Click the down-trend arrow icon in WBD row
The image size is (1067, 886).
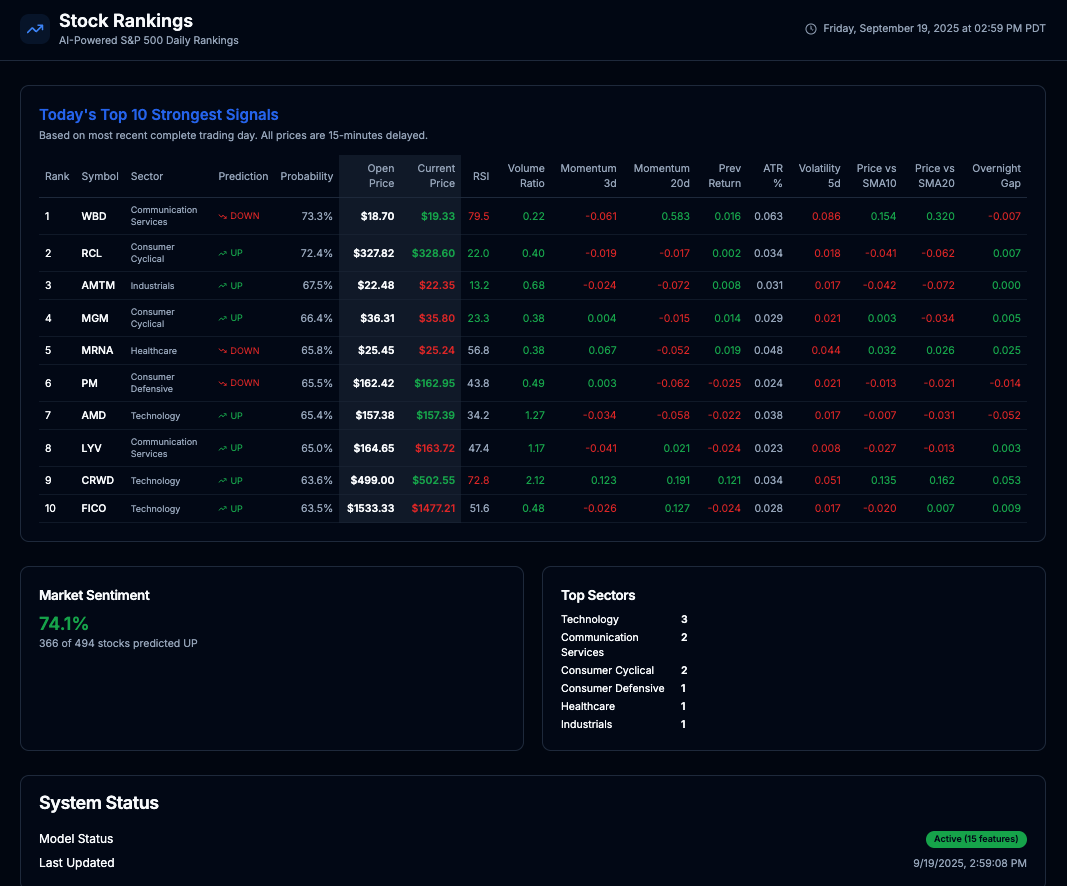point(223,216)
